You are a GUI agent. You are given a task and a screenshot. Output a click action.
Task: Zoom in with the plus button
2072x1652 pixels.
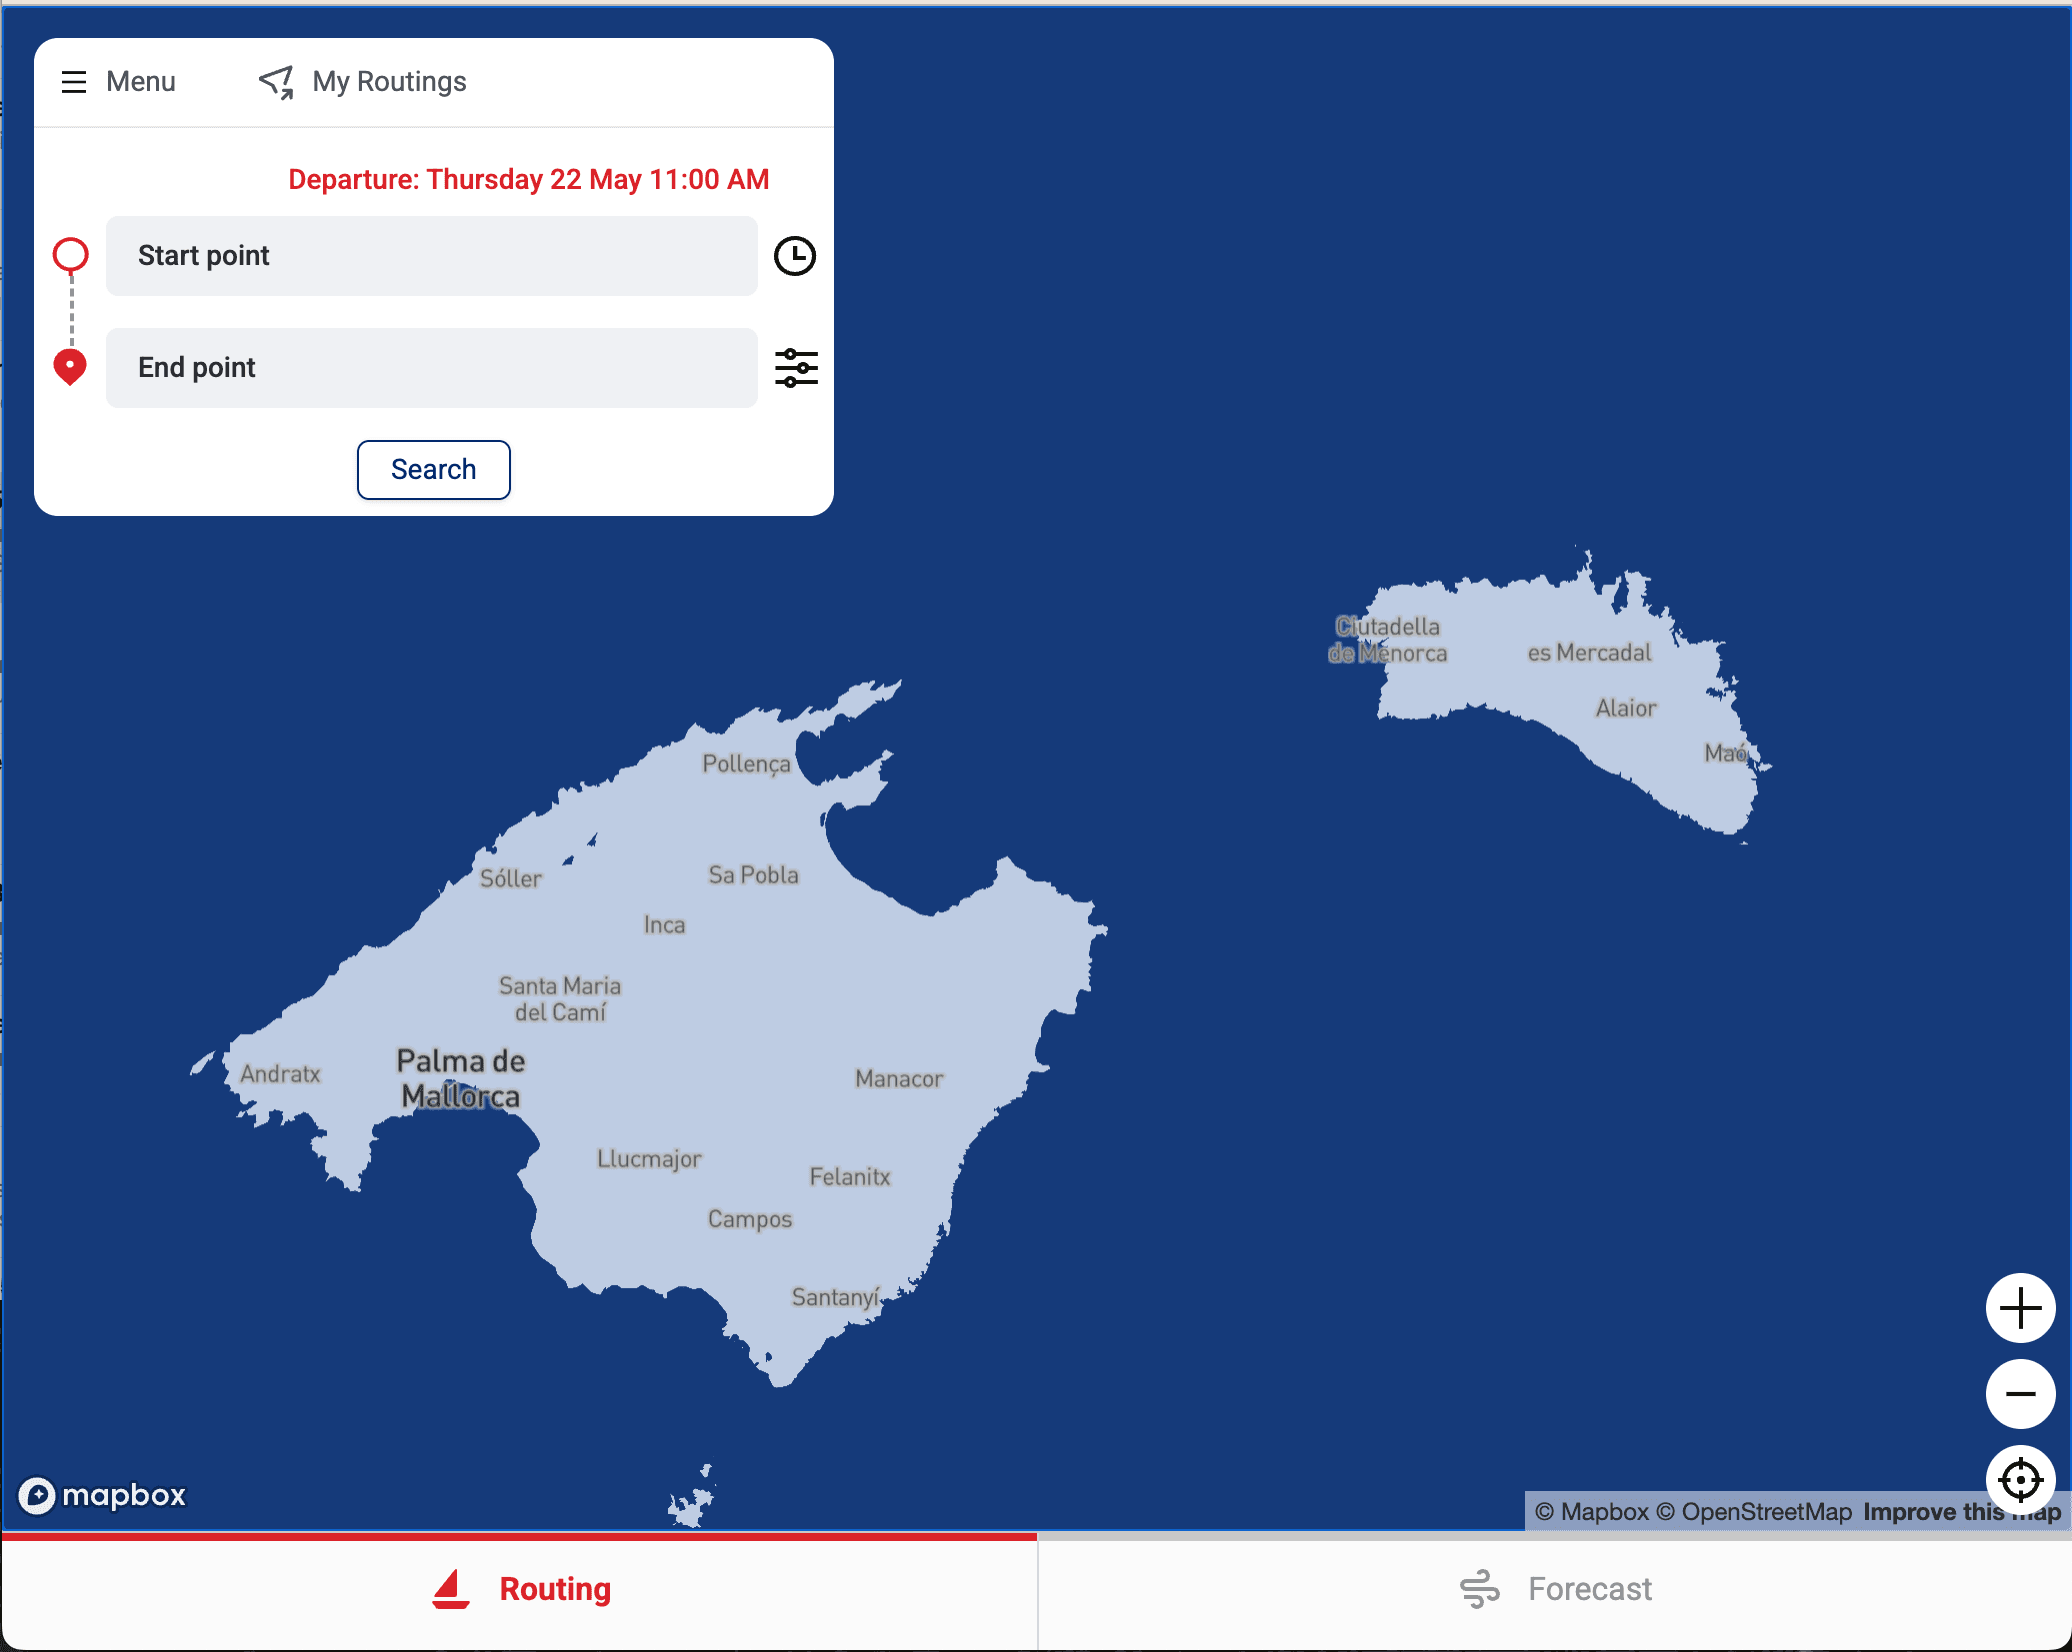point(2021,1308)
